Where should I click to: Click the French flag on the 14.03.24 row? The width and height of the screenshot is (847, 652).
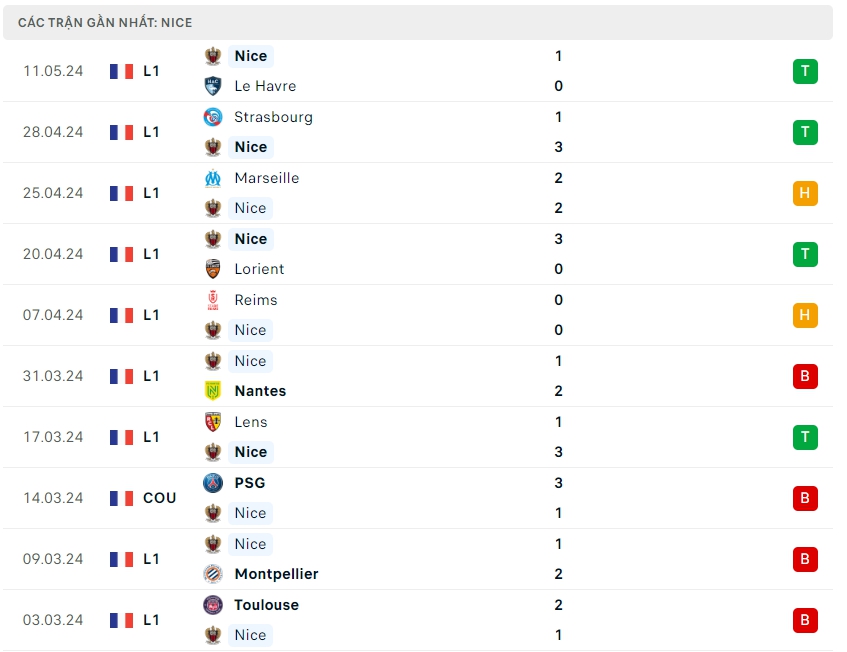pyautogui.click(x=122, y=498)
